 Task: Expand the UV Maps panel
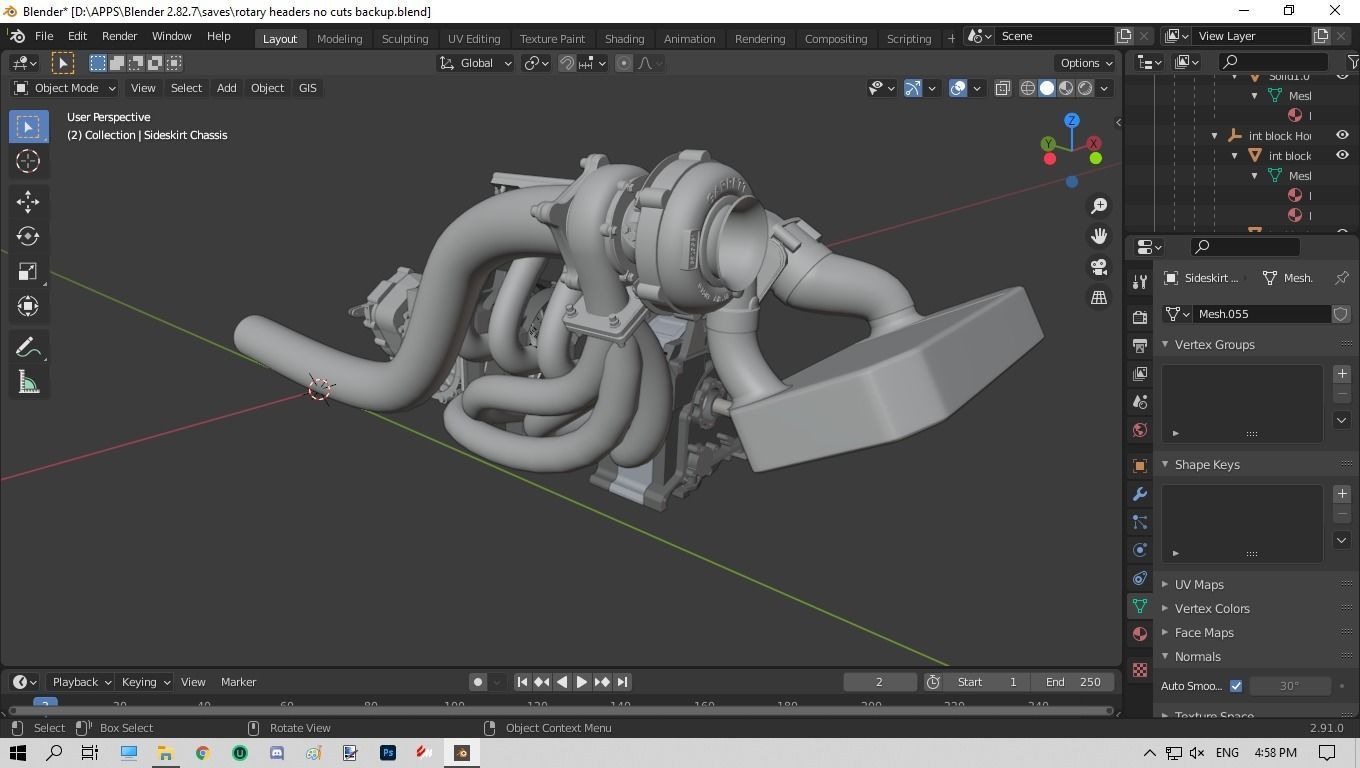pos(1199,584)
